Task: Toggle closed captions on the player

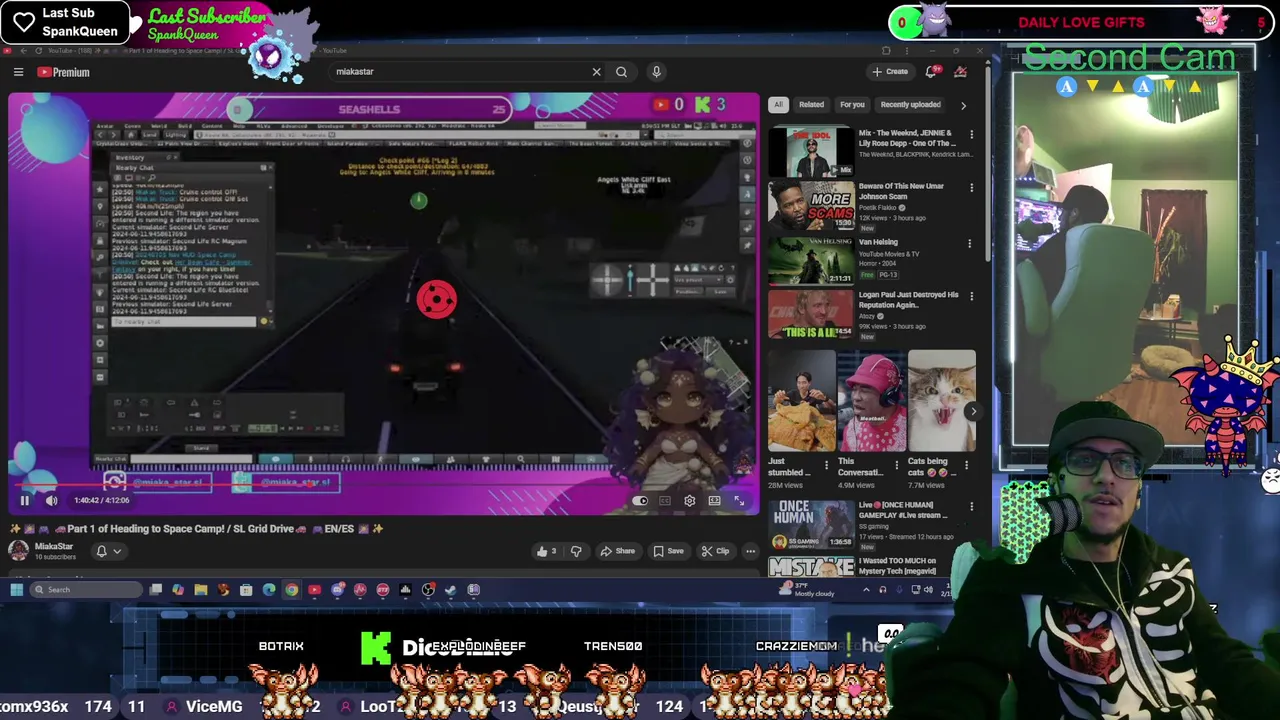Action: tap(665, 500)
